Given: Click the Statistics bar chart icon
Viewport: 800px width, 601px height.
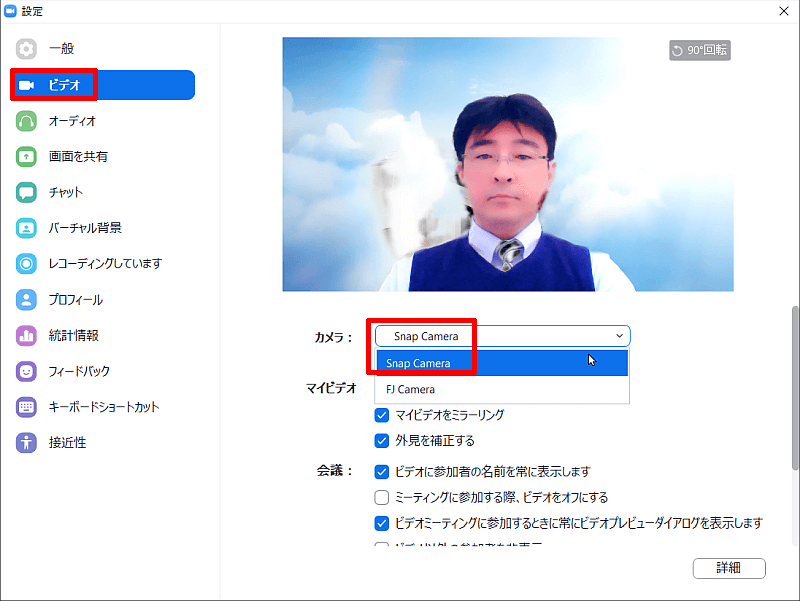Looking at the screenshot, I should pos(26,336).
